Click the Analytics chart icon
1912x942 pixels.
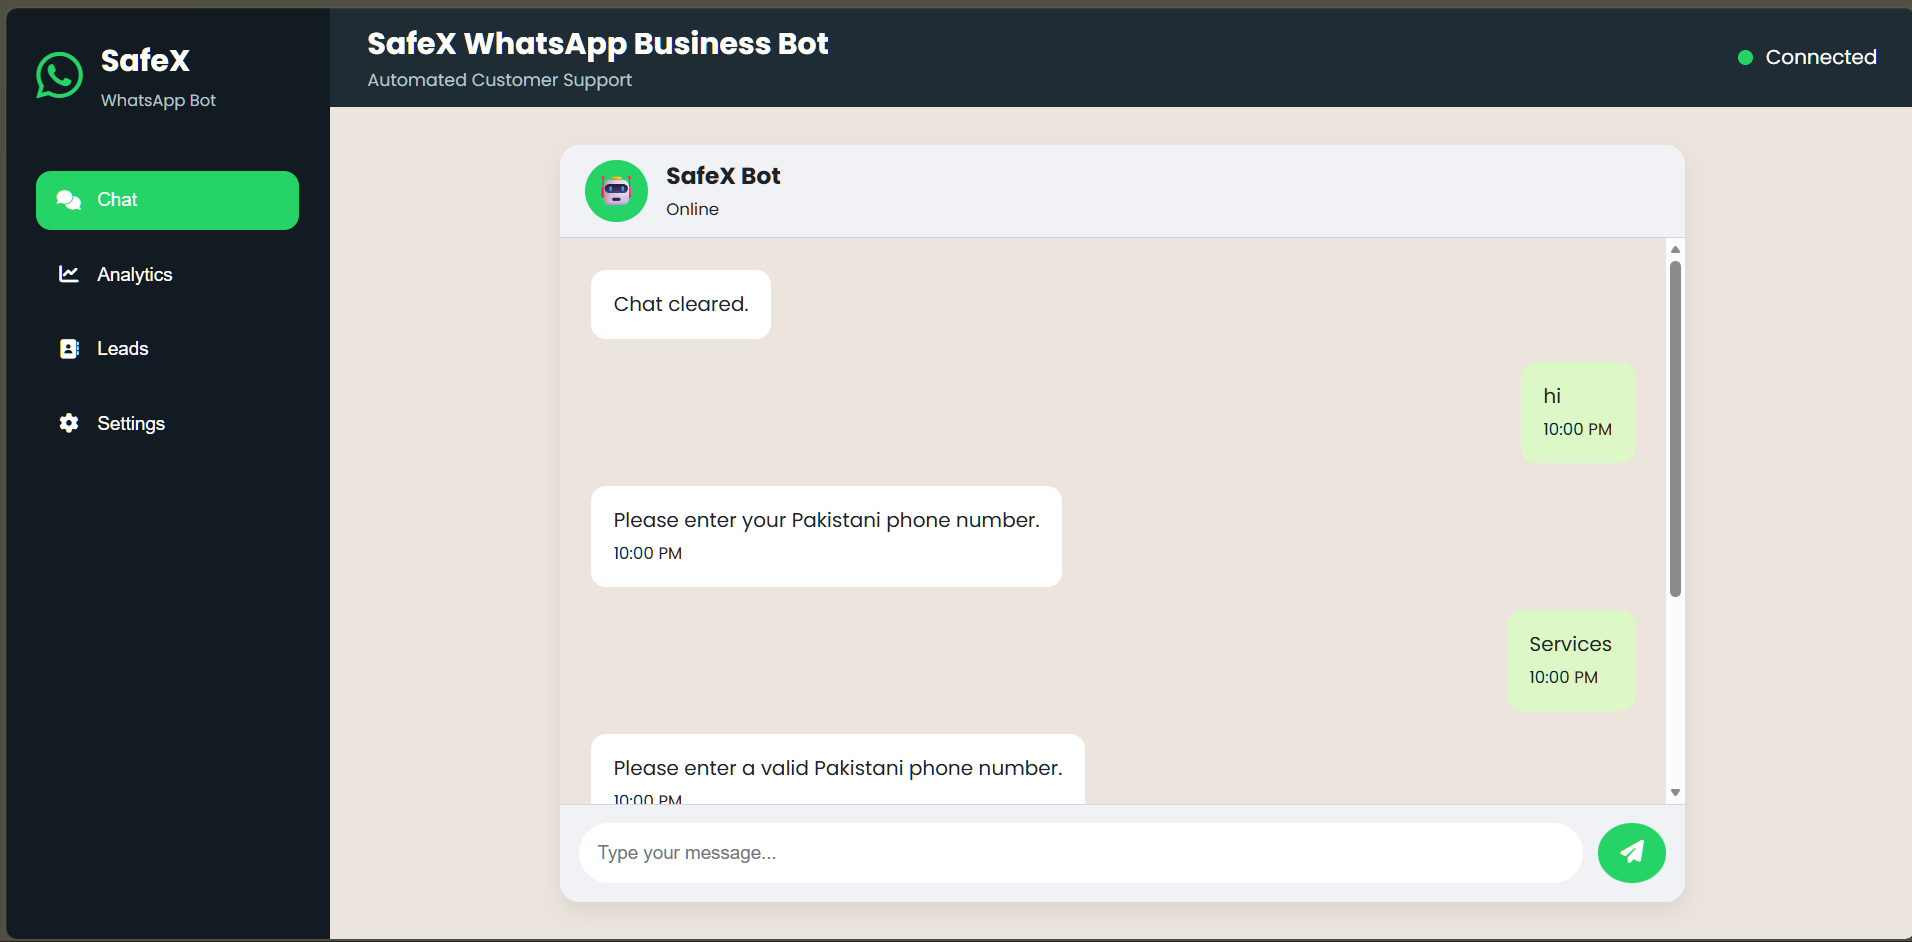point(69,274)
